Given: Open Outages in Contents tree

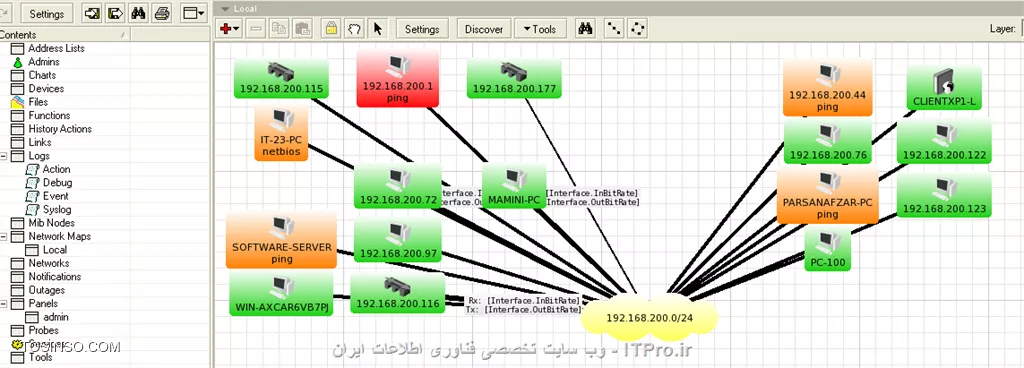Looking at the screenshot, I should (46, 290).
